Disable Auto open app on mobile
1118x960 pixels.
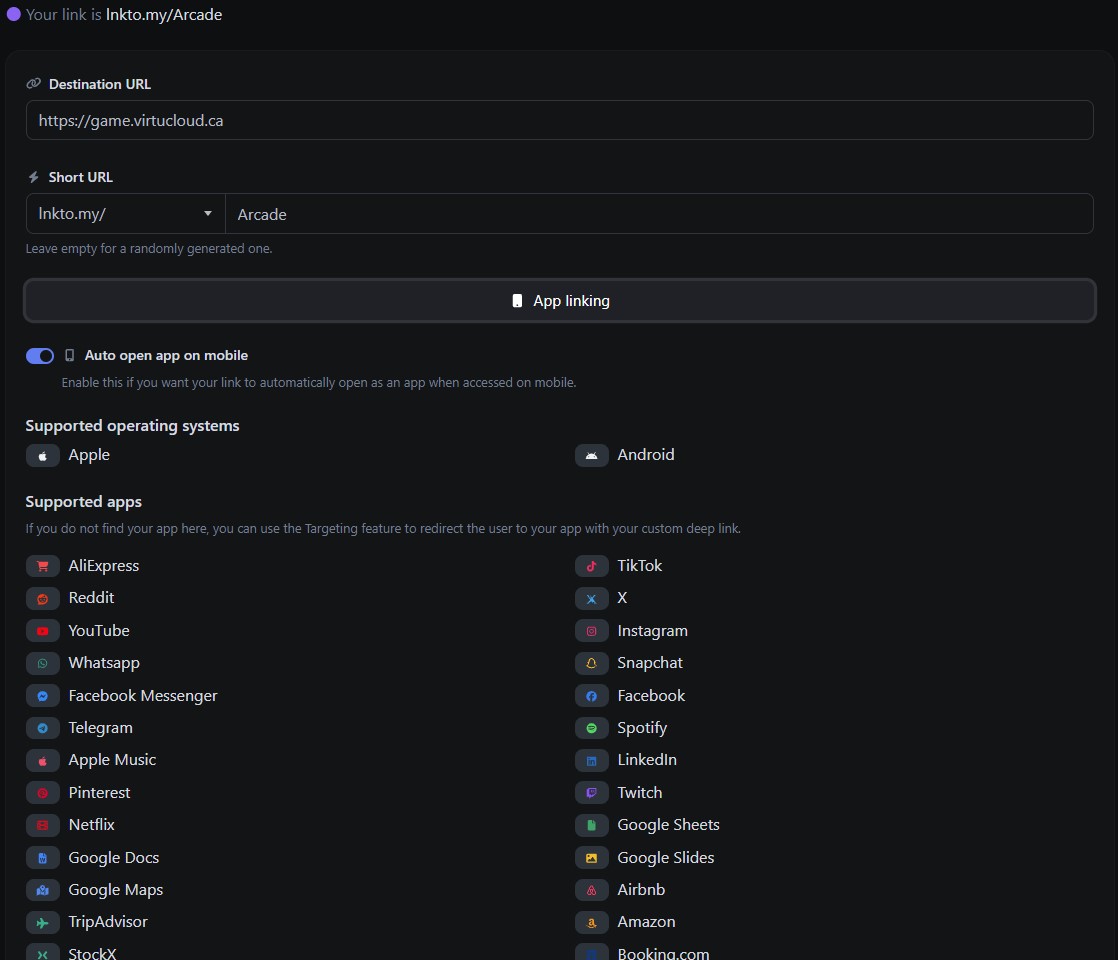click(39, 356)
